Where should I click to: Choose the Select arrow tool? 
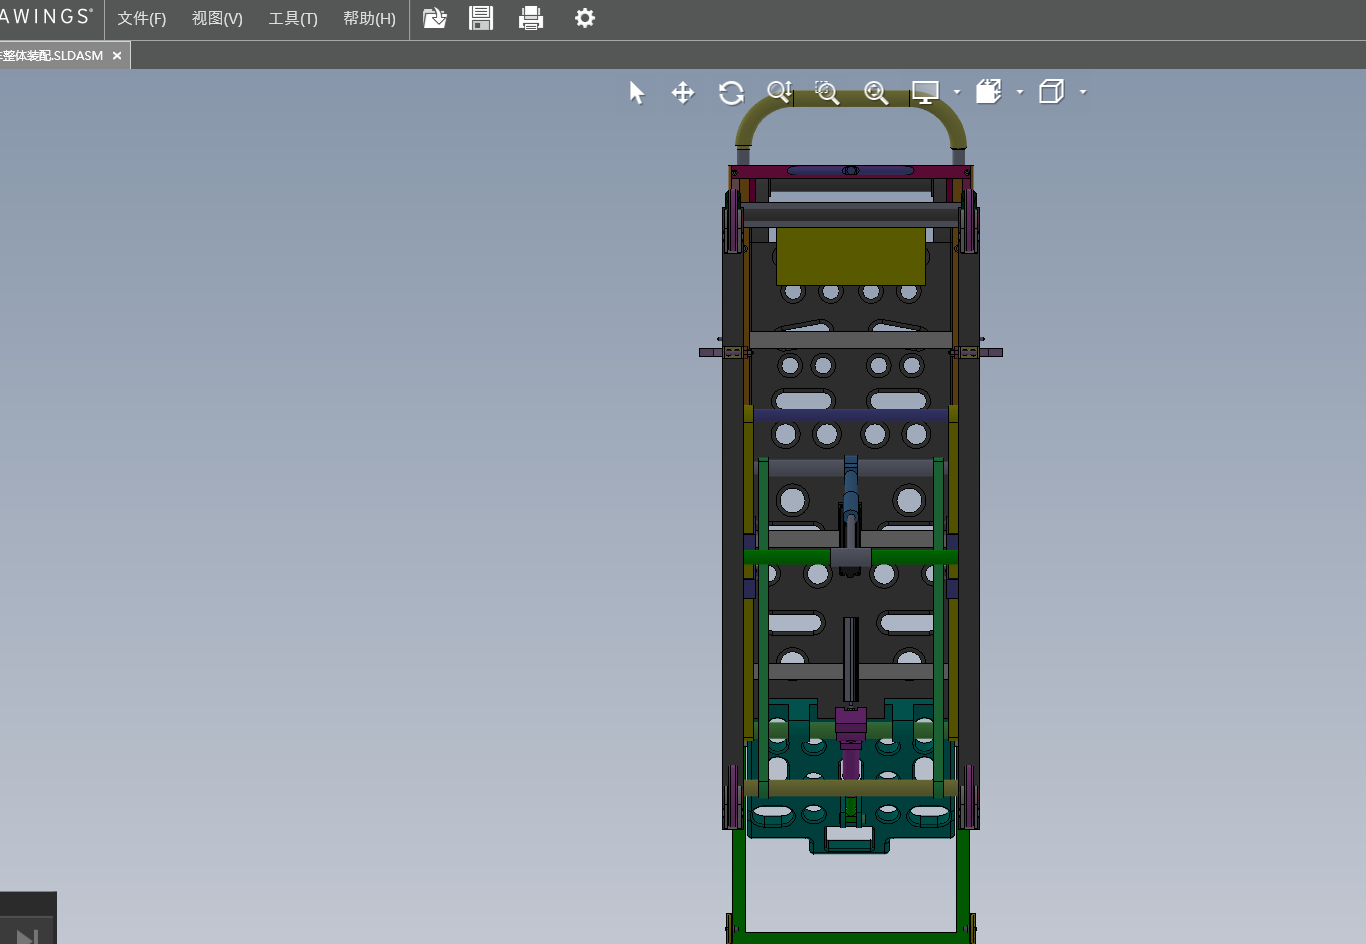click(x=637, y=93)
